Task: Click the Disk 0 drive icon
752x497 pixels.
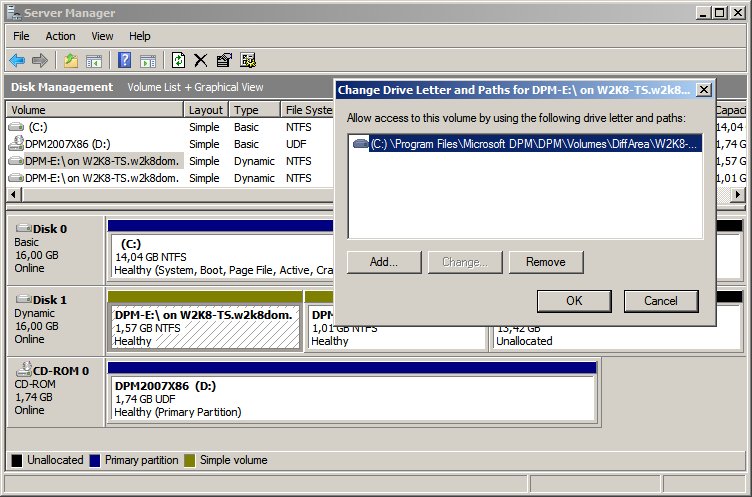Action: coord(24,228)
